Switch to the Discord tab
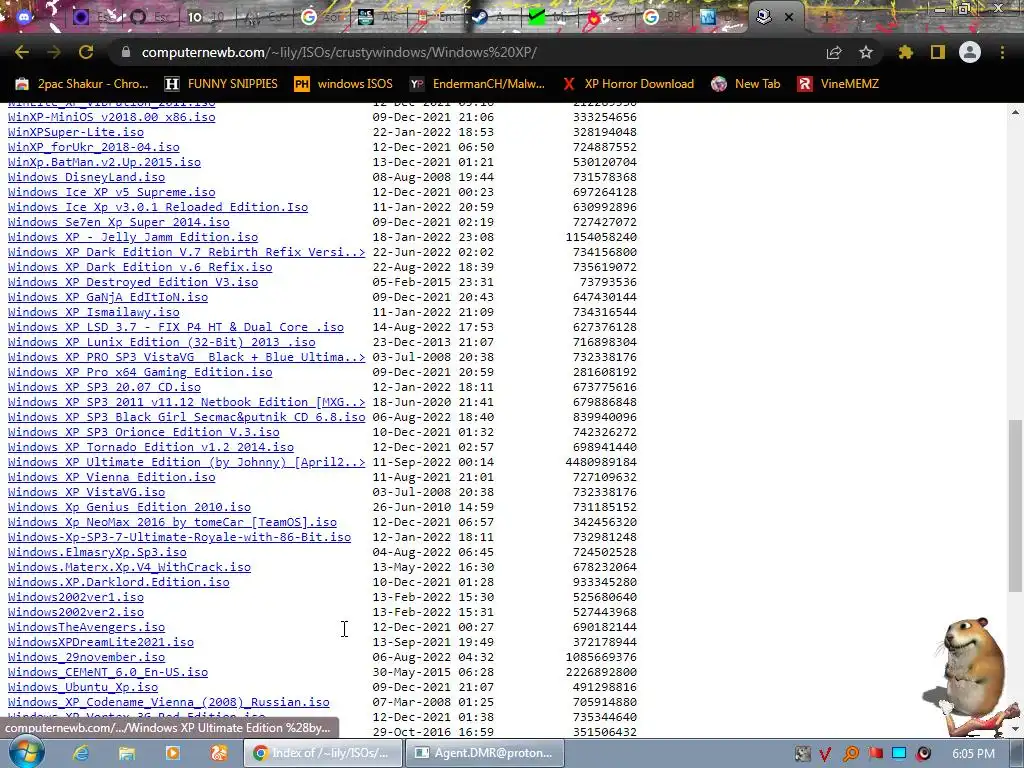 click(25, 17)
